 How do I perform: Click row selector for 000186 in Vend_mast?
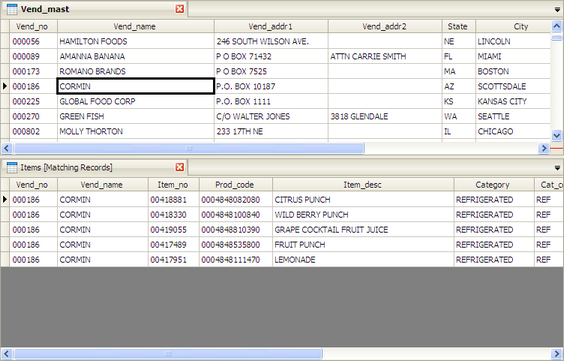(x=5, y=86)
